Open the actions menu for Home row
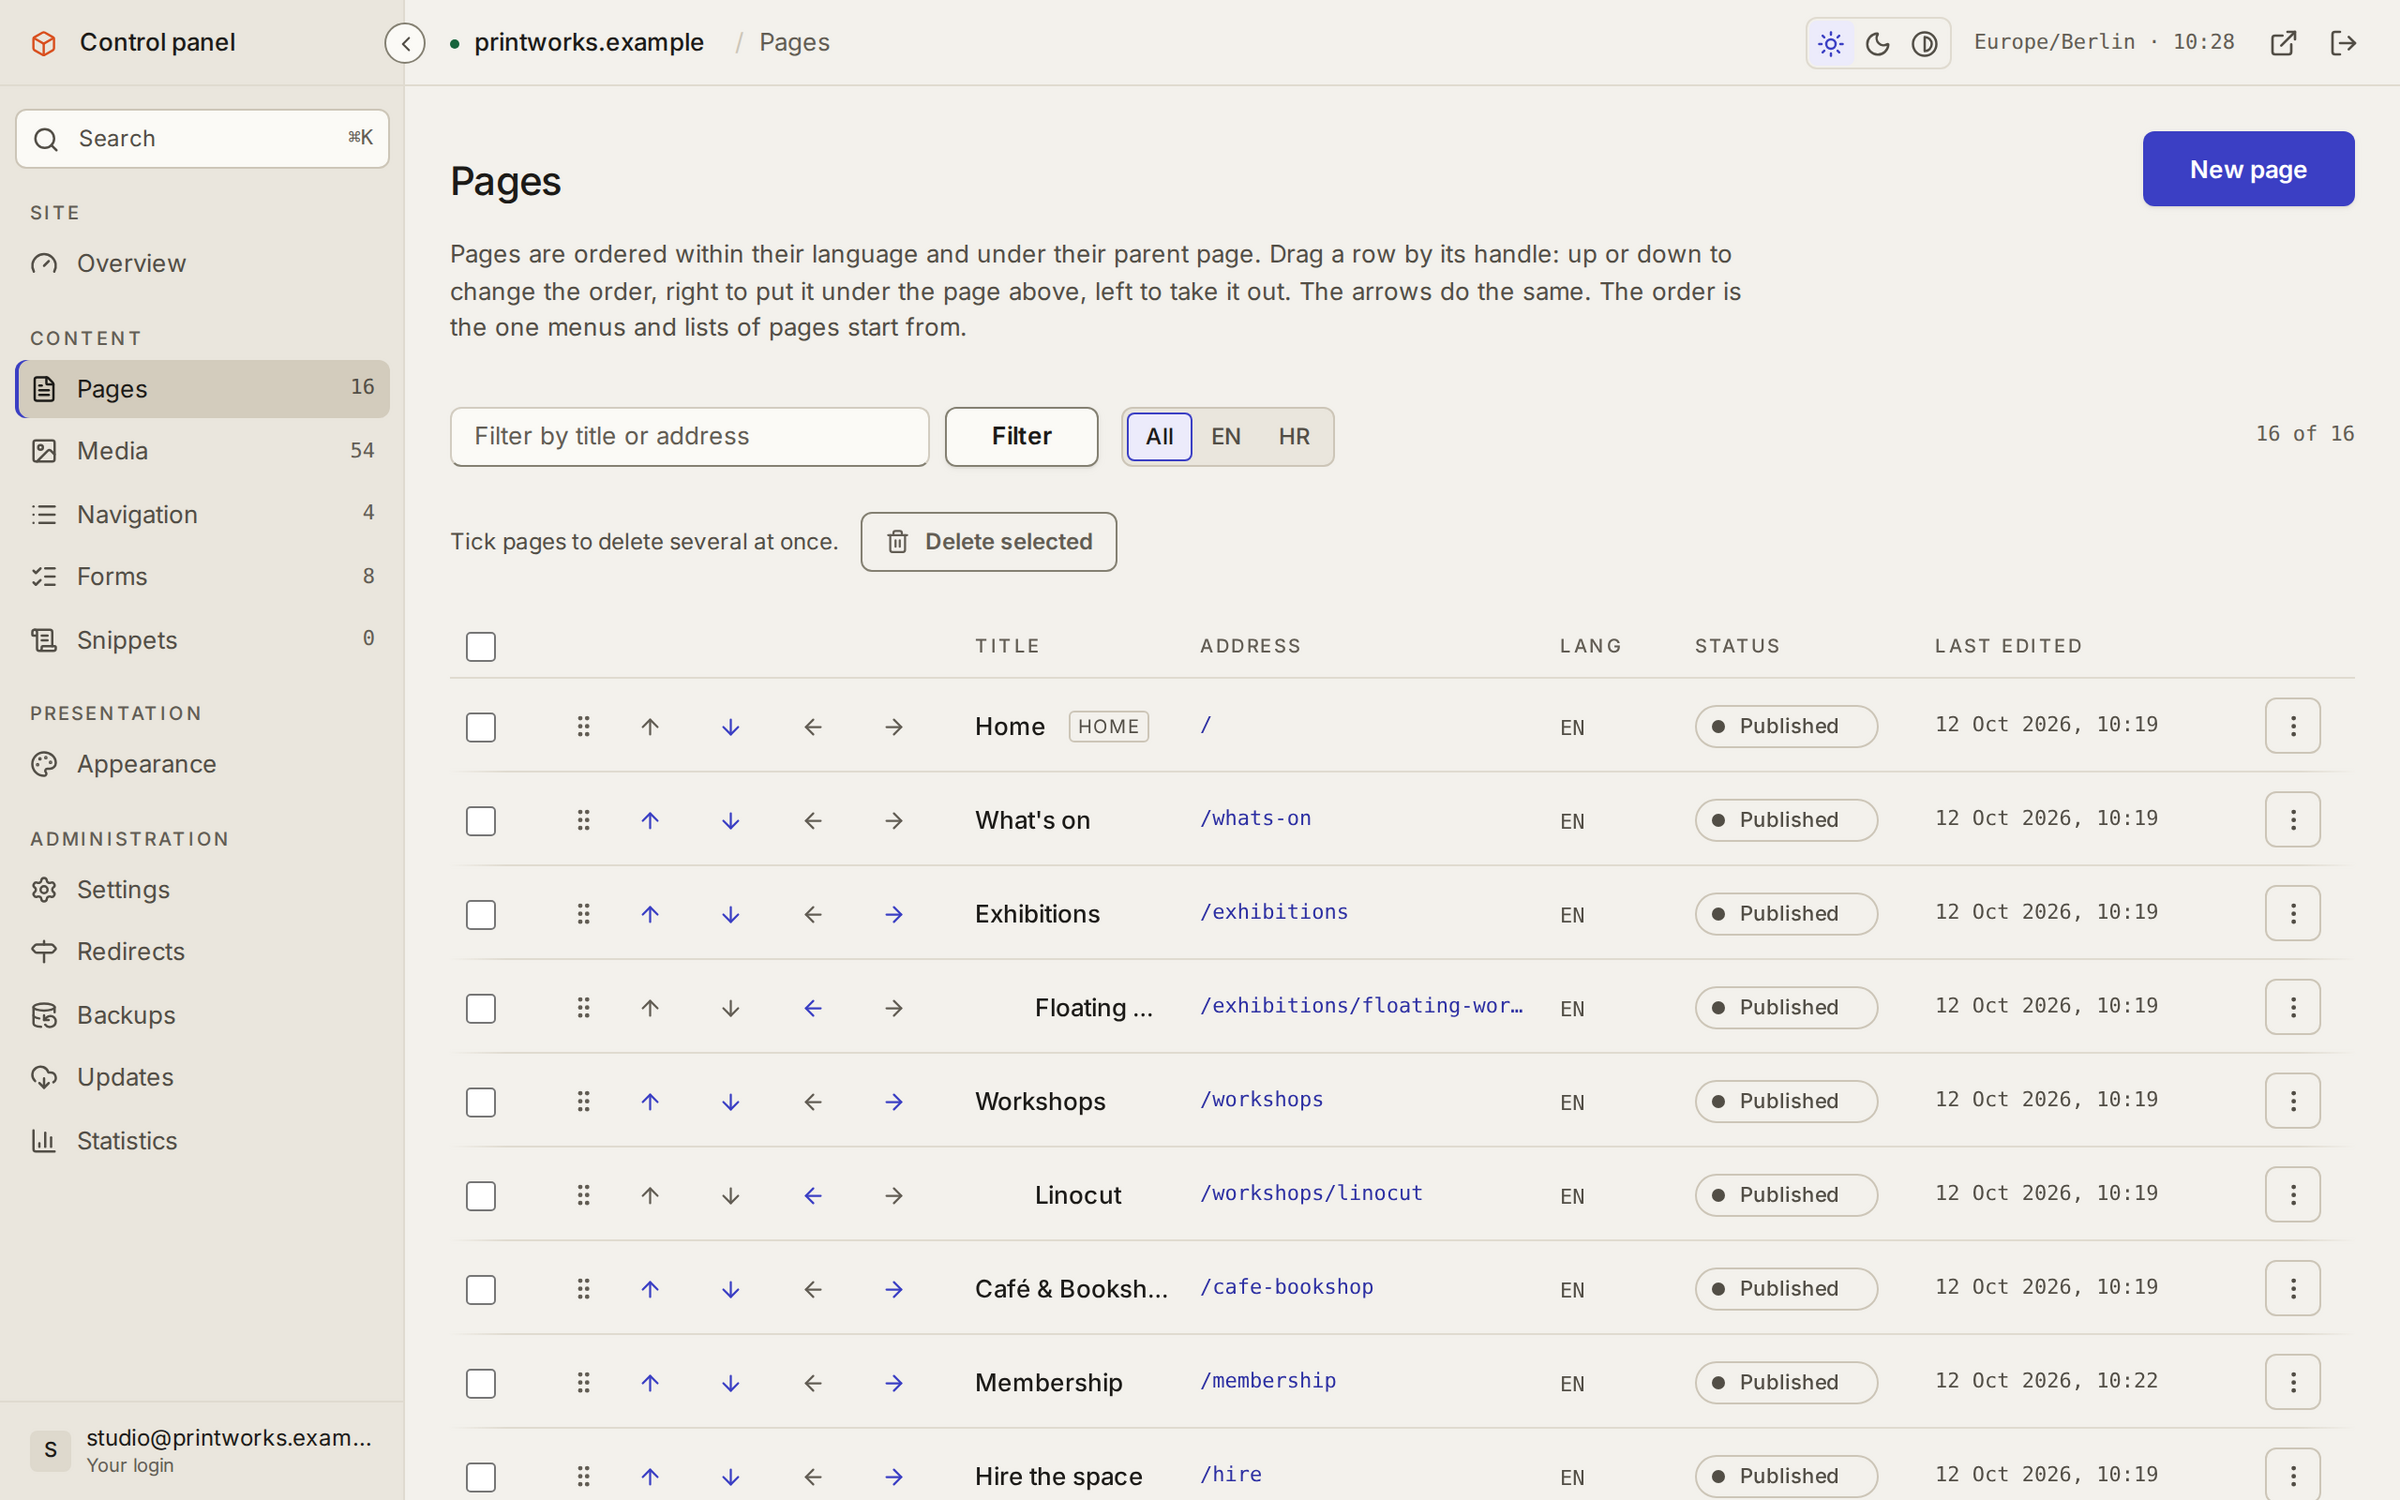This screenshot has height=1500, width=2400. 2293,726
